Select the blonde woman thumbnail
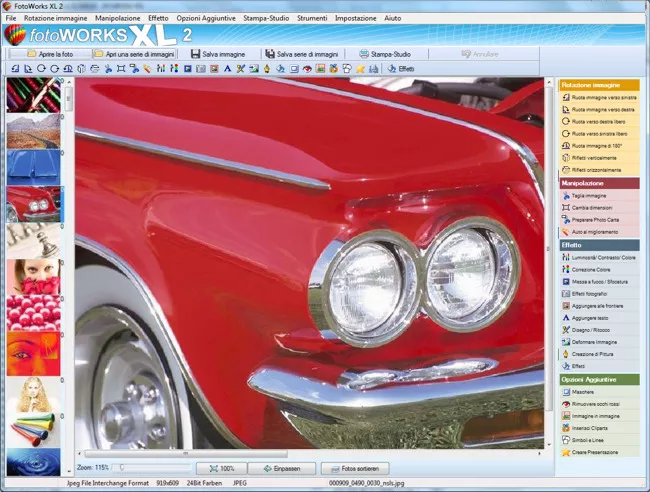This screenshot has width=650, height=492. coord(33,394)
